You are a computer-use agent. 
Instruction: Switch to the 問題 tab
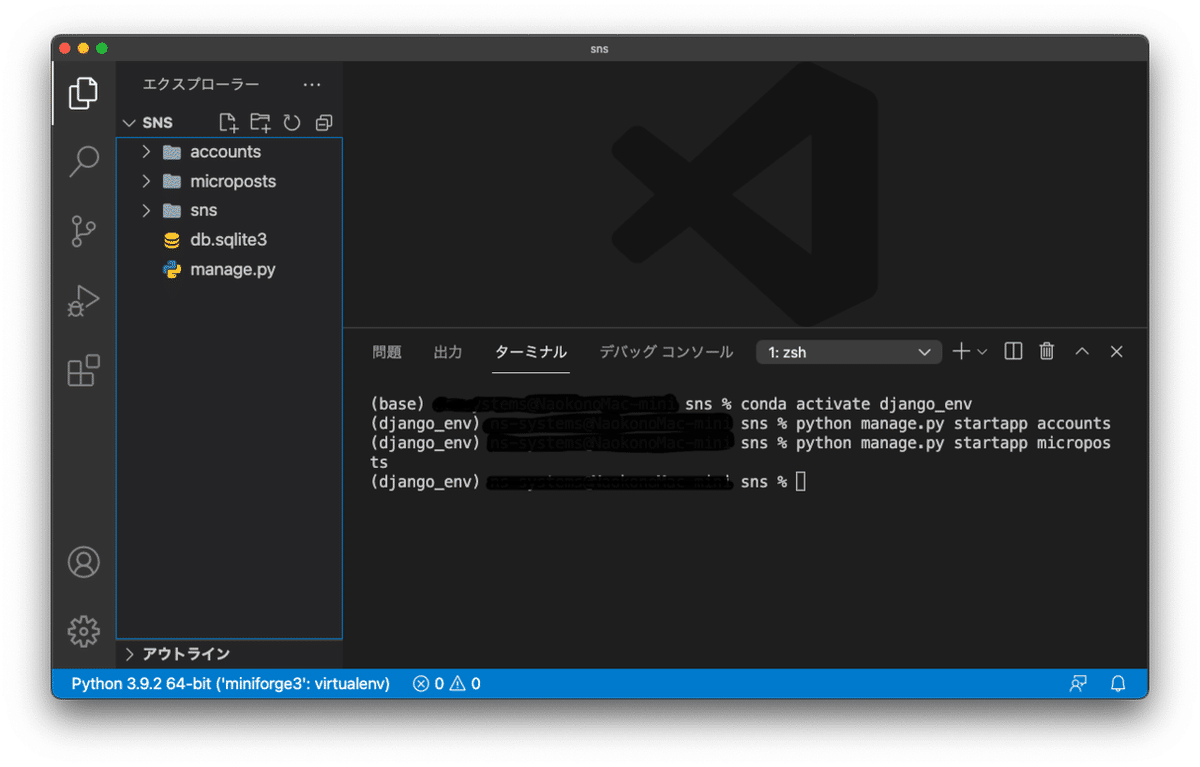(x=386, y=351)
